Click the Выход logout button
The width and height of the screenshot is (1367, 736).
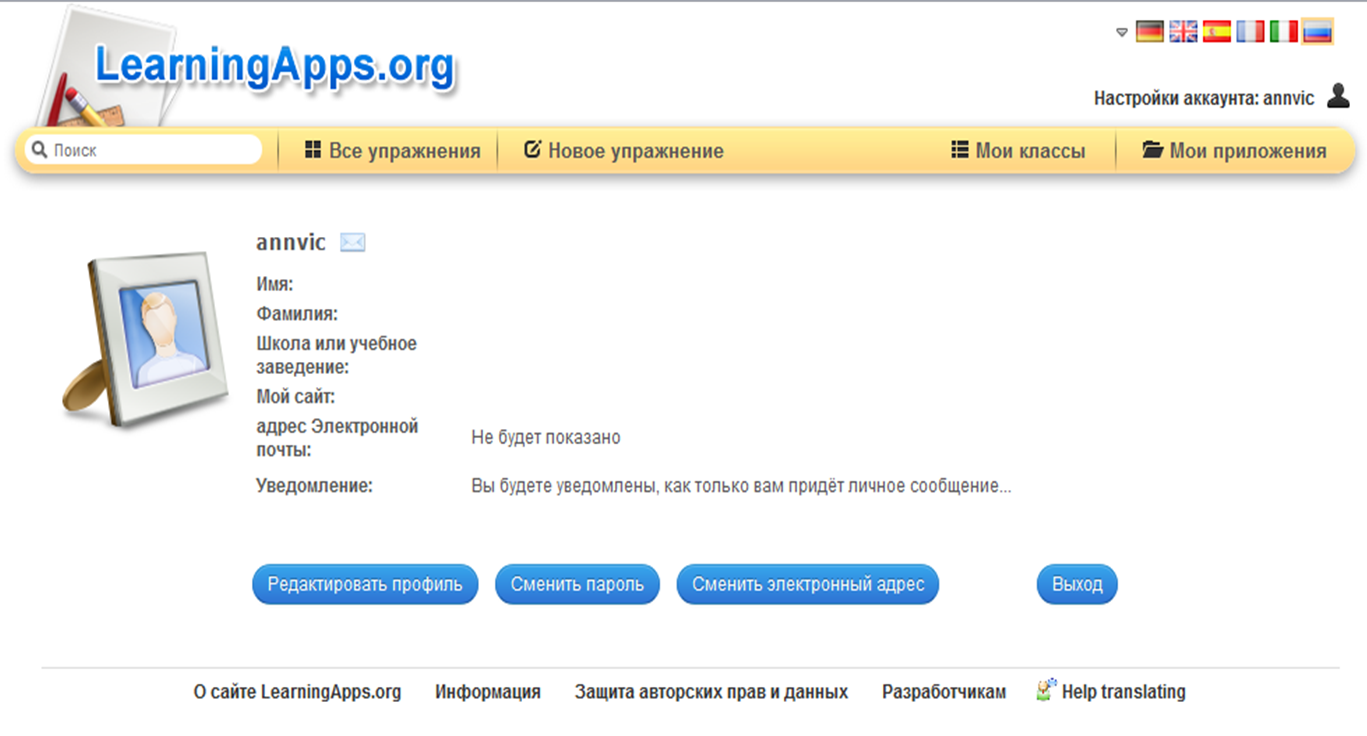[x=1076, y=585]
